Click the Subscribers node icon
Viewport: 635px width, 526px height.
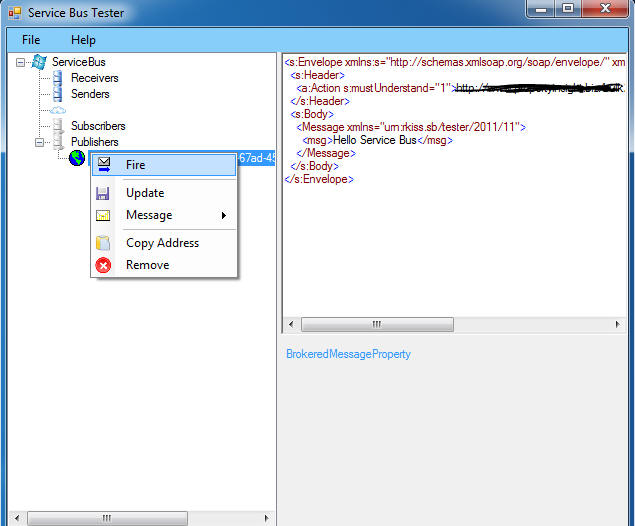pos(58,126)
